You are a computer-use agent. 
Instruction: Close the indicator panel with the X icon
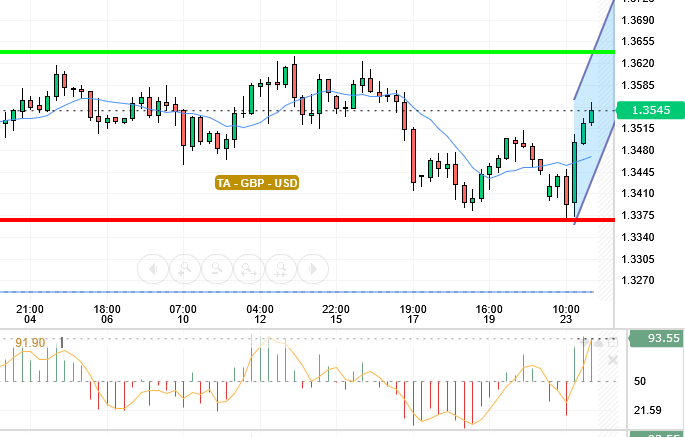(613, 360)
